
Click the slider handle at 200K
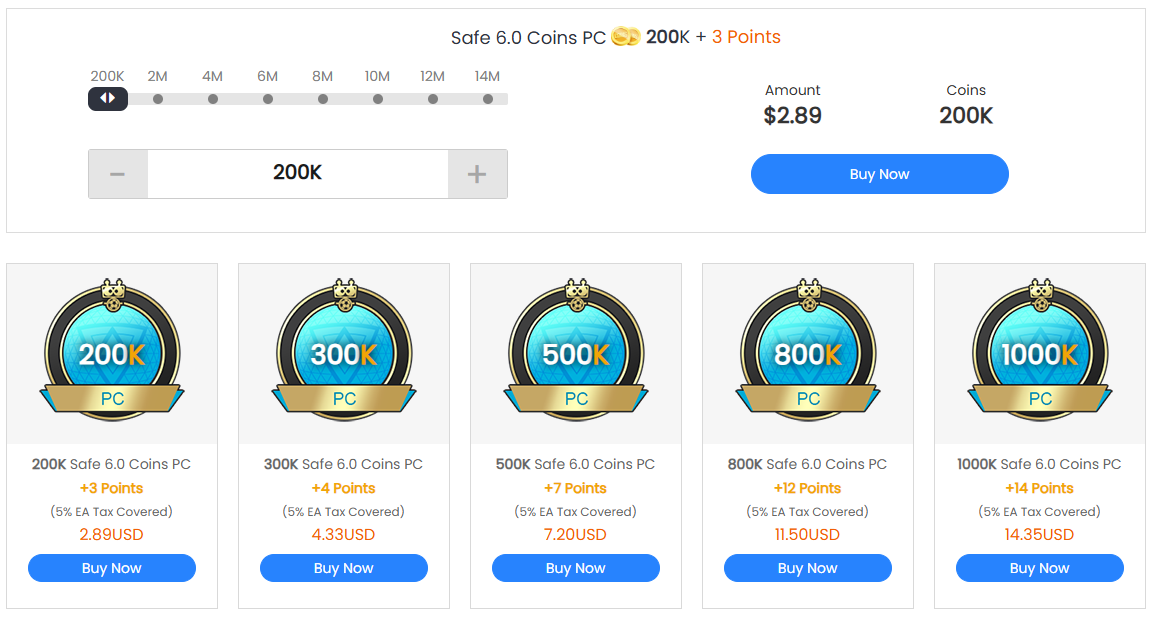click(108, 98)
